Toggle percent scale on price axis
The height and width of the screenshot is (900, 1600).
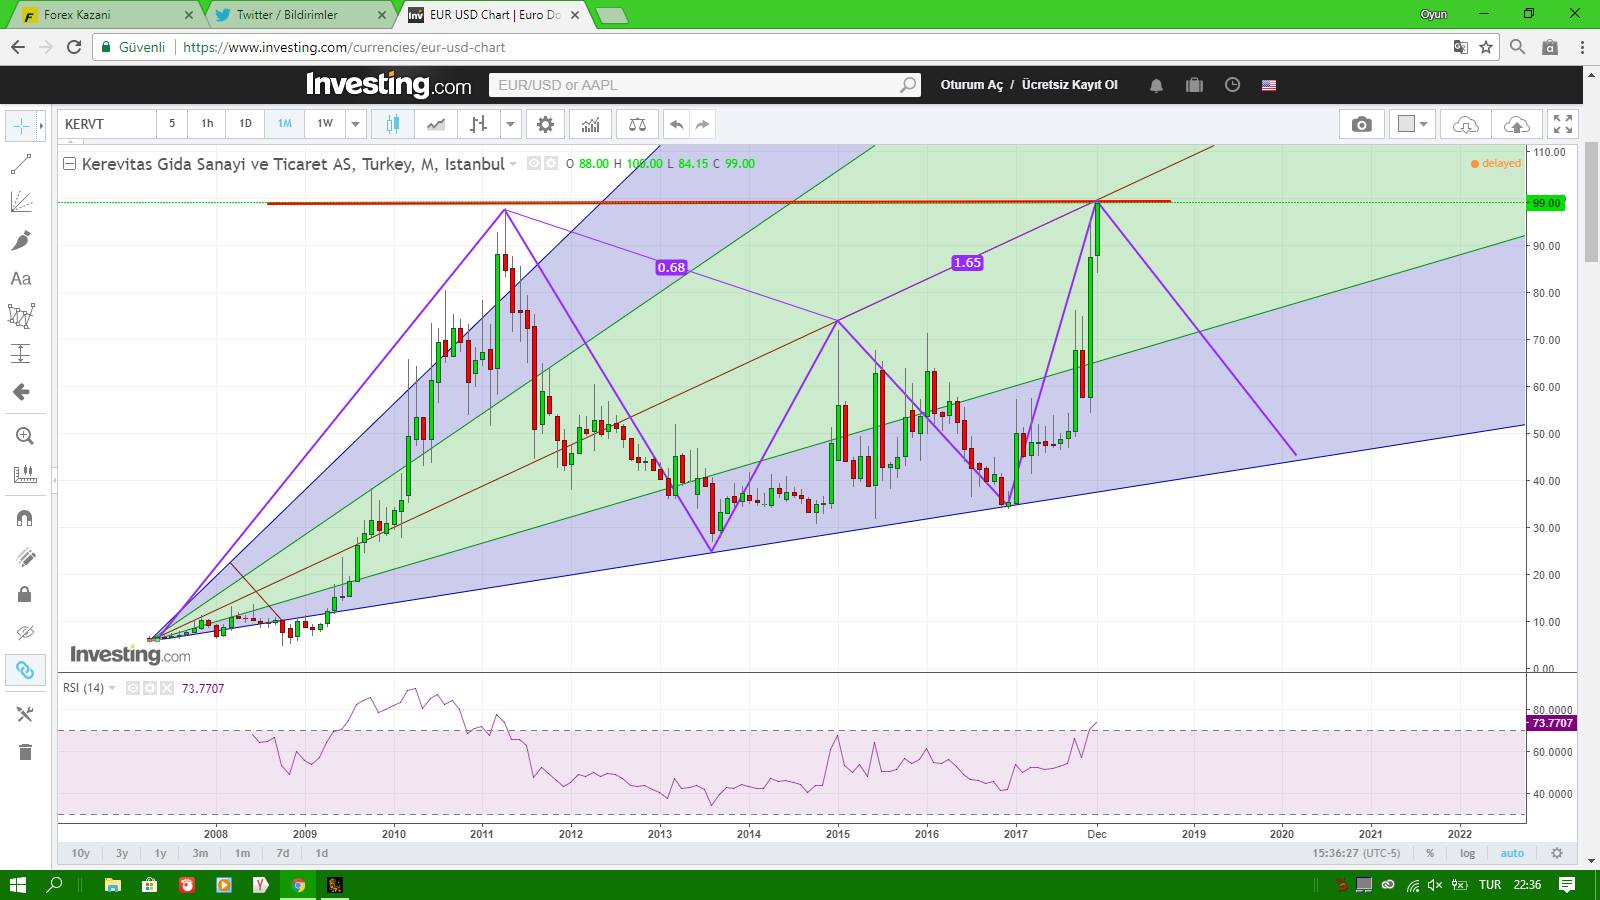(1430, 853)
